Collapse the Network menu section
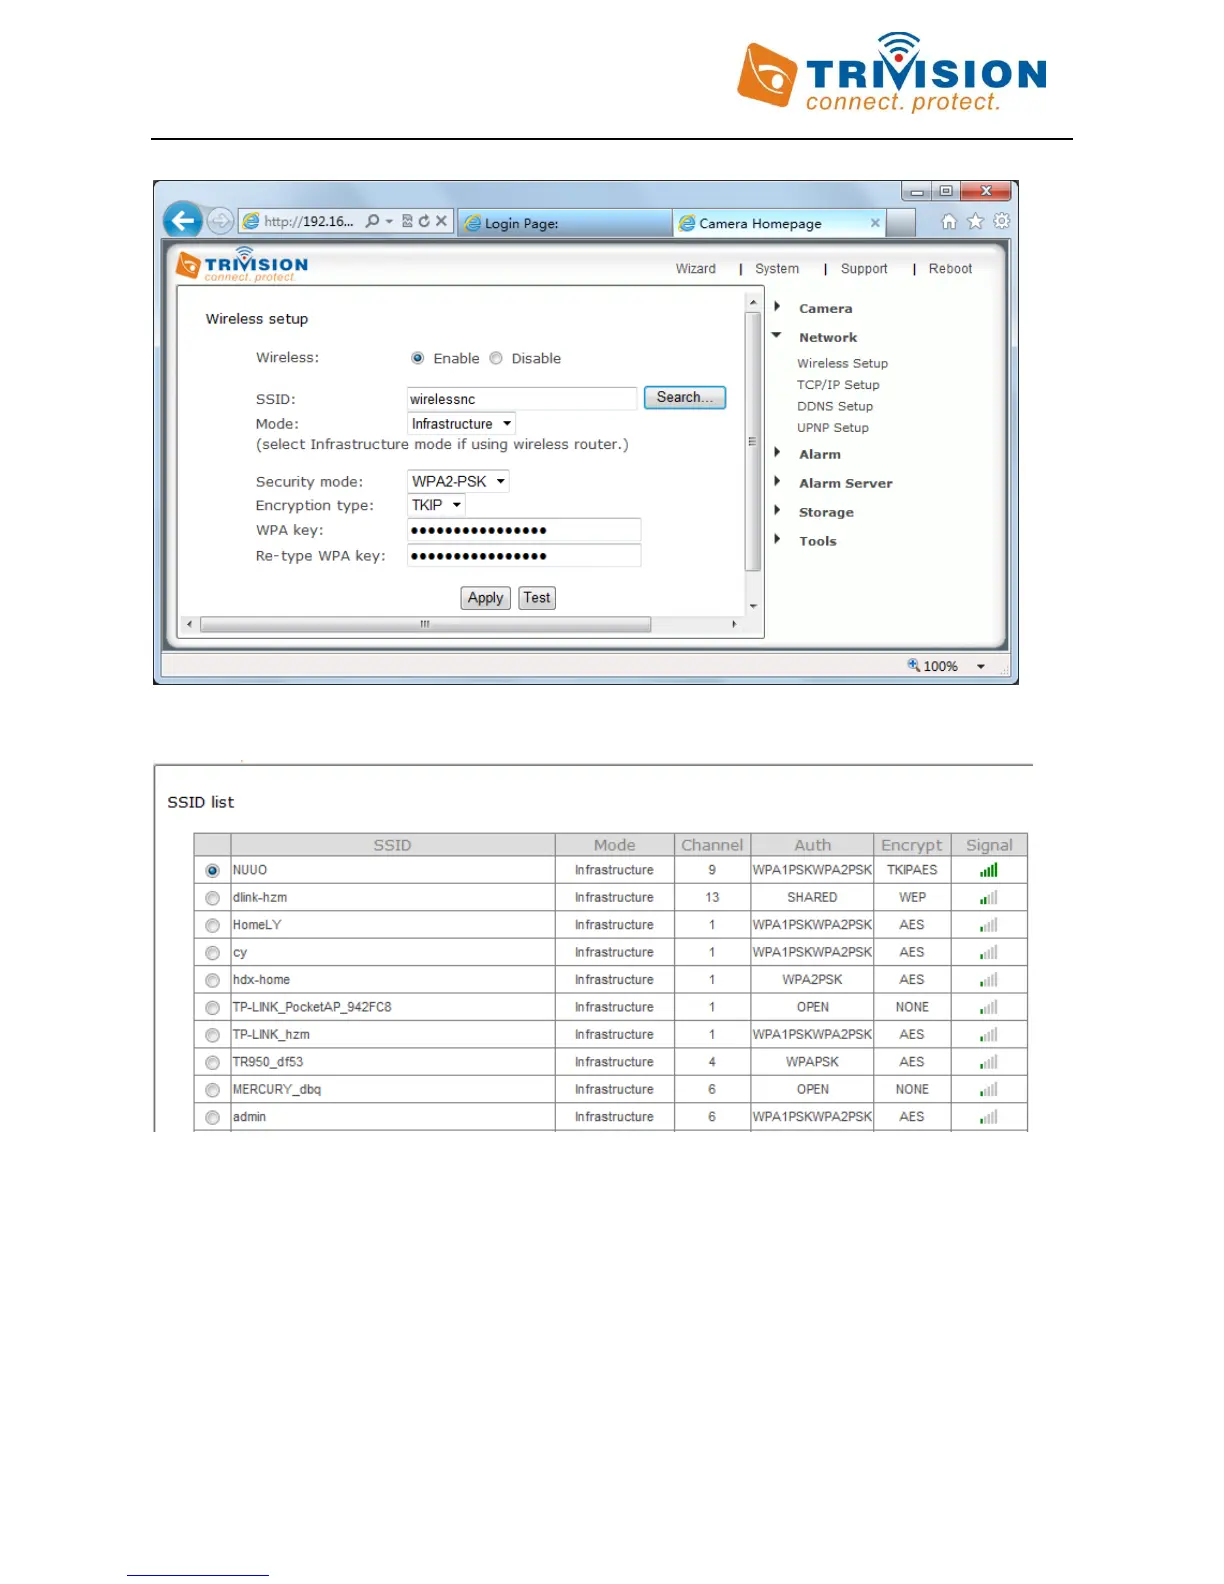This screenshot has height=1584, width=1224. [x=777, y=336]
